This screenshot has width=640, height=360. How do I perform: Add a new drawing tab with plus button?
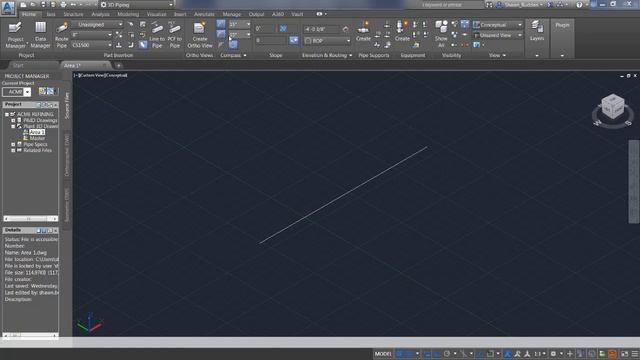click(118, 65)
